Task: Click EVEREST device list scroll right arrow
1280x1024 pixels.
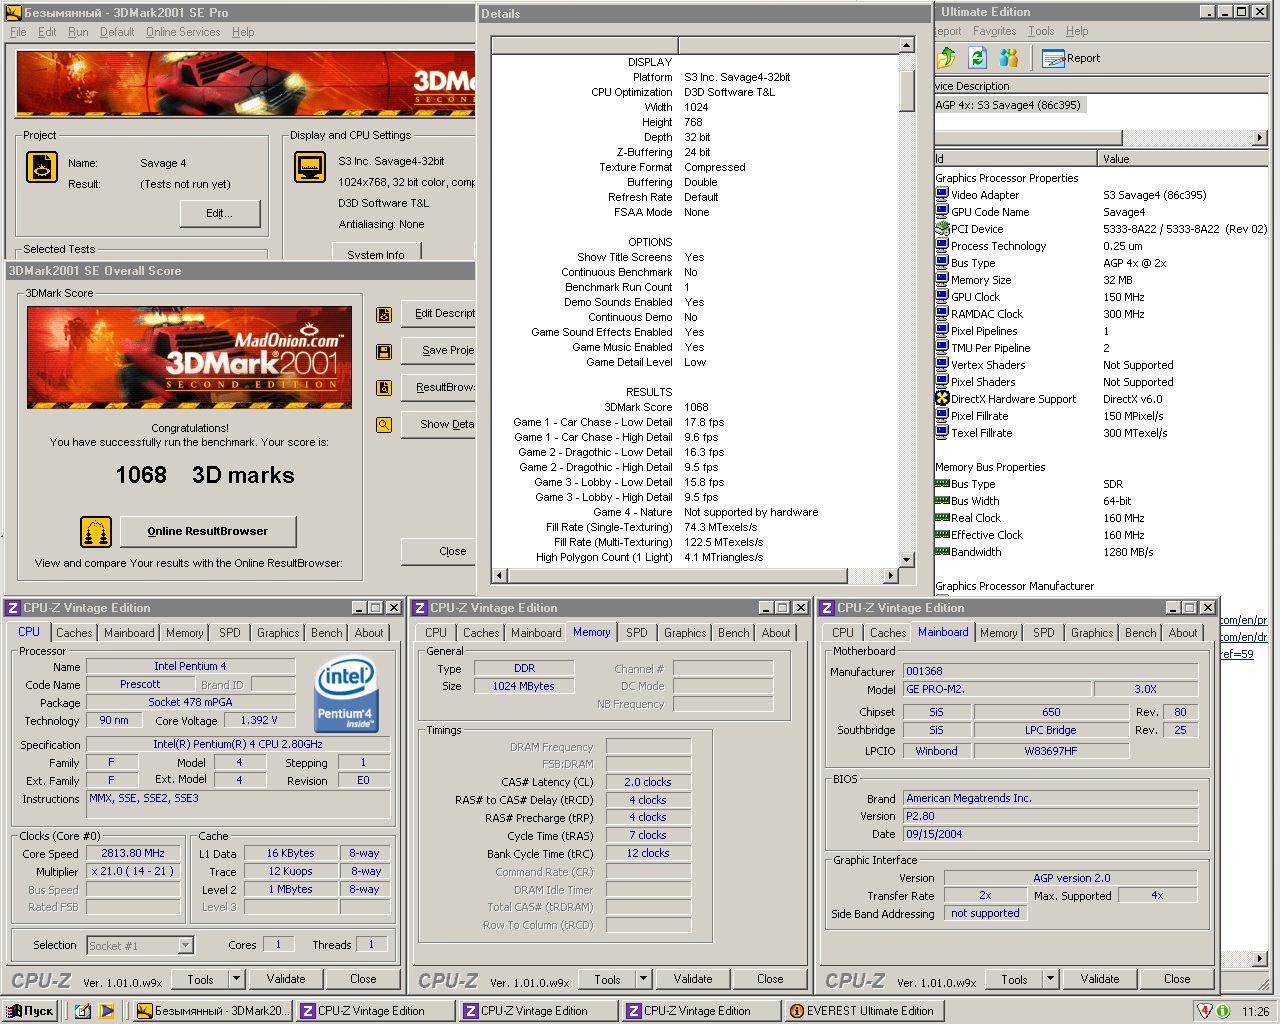Action: [1260, 137]
